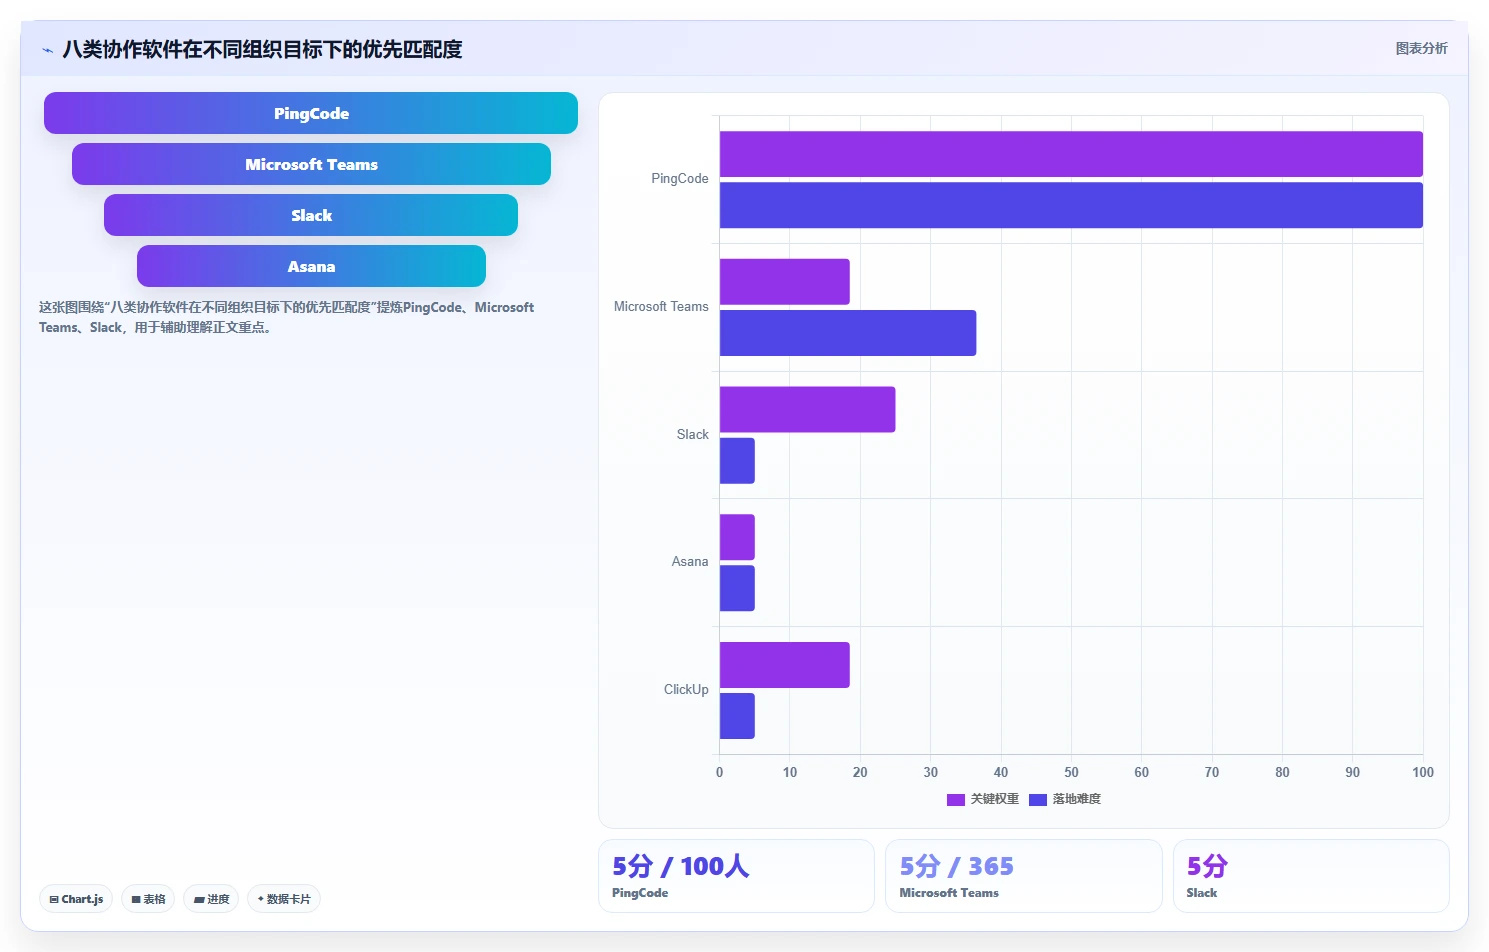
Task: Click Microsoft Teams' purple 关键权重 chart bar
Action: coord(785,282)
